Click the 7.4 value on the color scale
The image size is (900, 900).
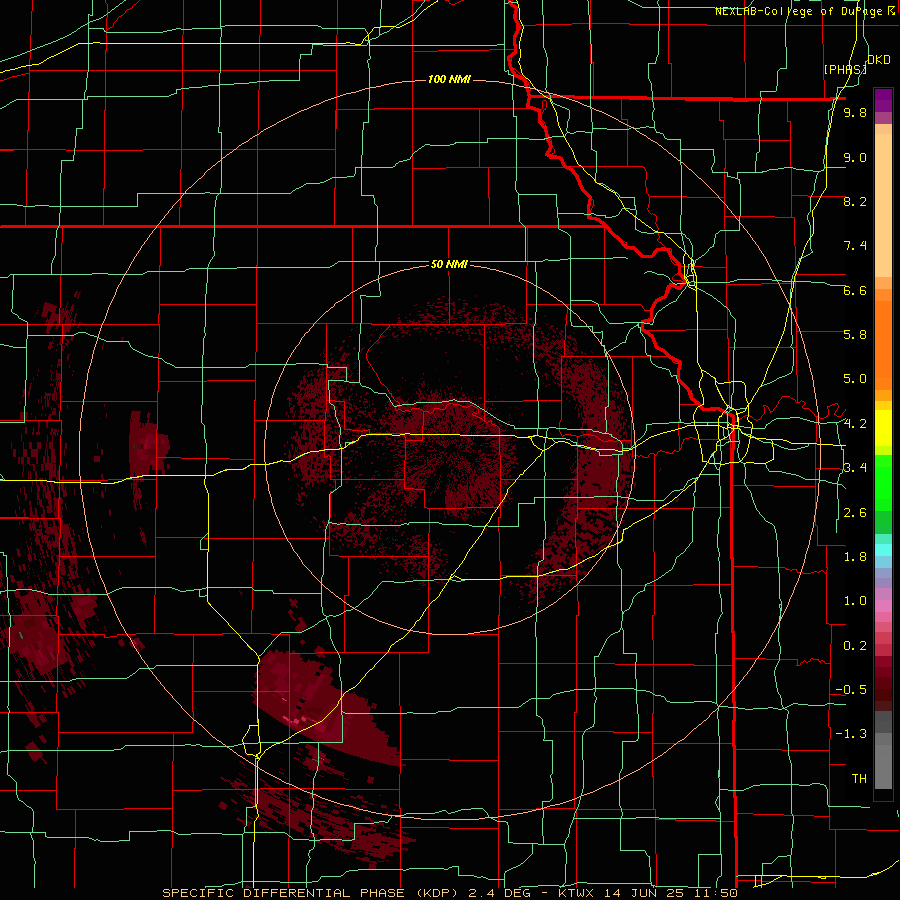[x=855, y=246]
